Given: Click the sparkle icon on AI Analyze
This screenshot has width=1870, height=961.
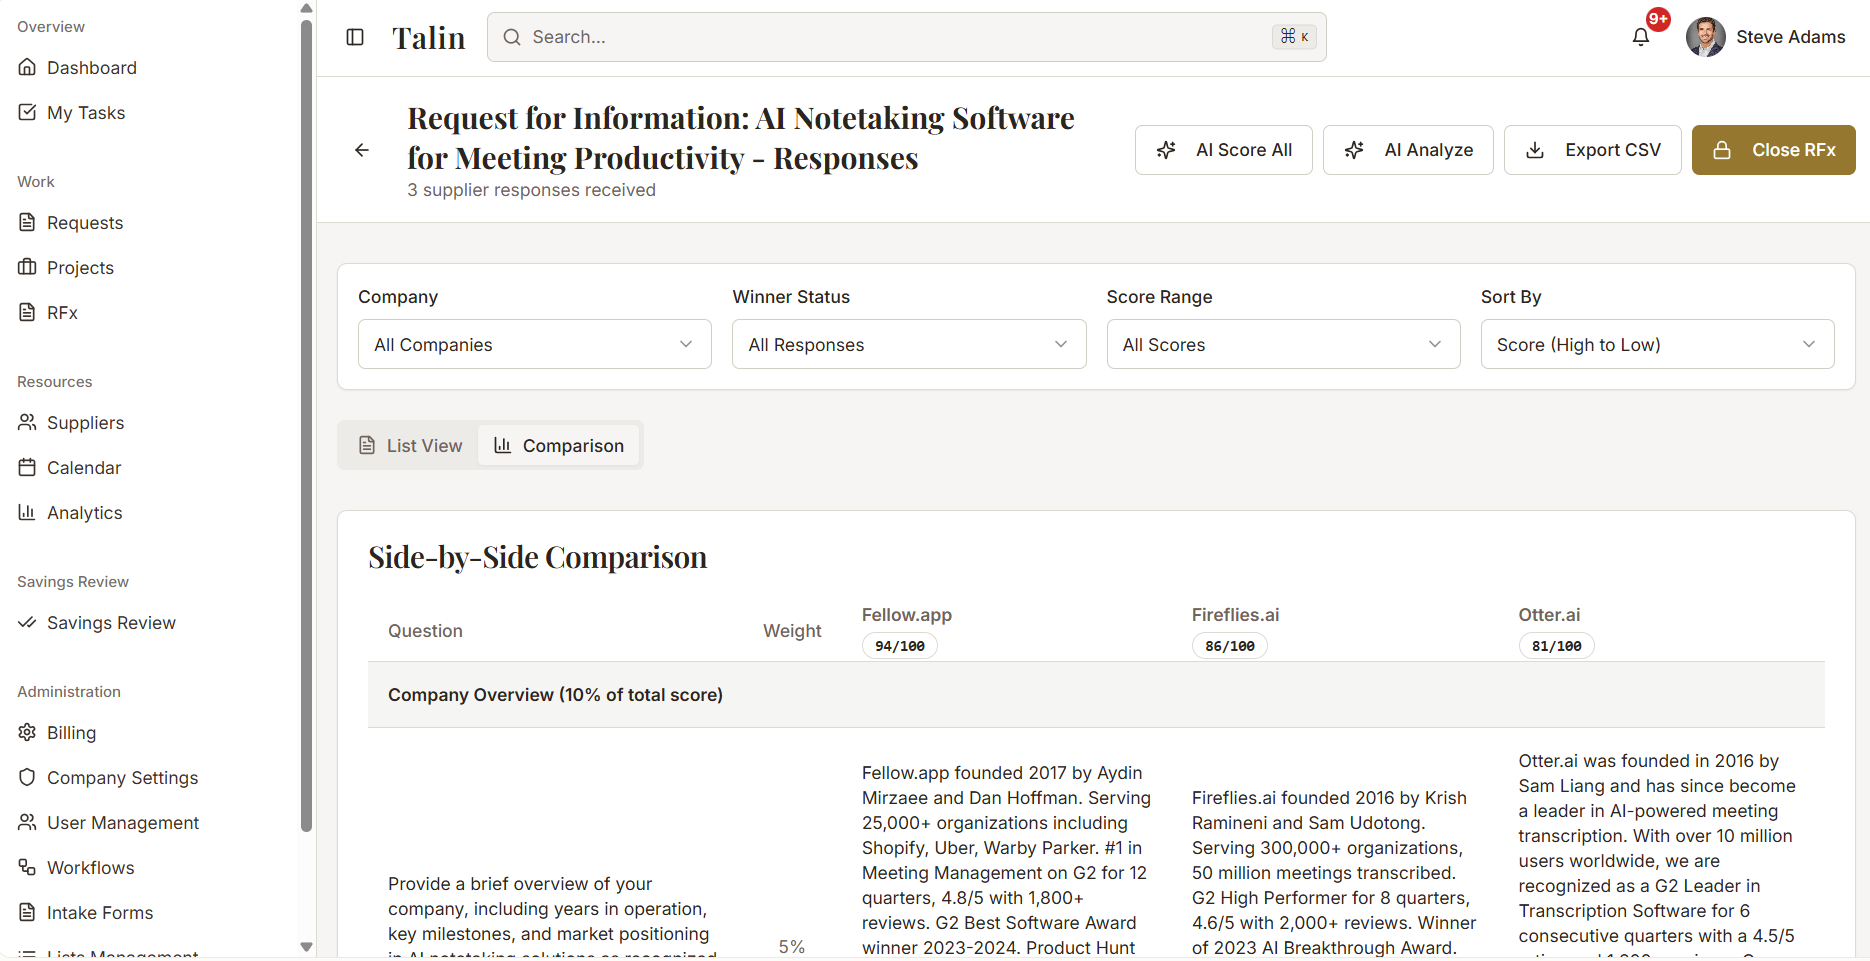Looking at the screenshot, I should point(1354,150).
